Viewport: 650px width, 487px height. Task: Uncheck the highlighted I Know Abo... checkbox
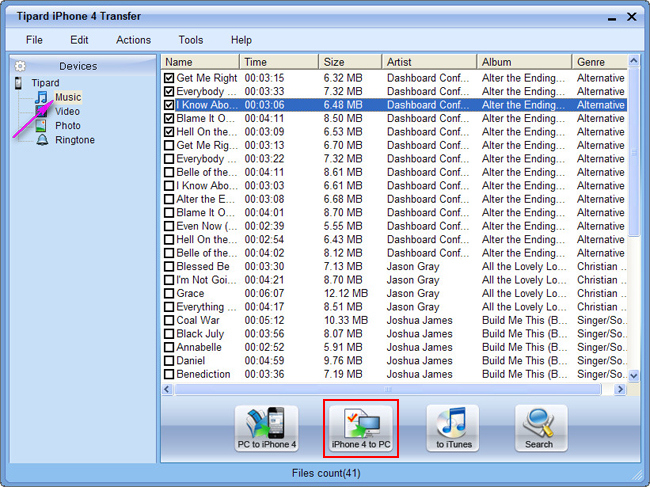pos(169,105)
